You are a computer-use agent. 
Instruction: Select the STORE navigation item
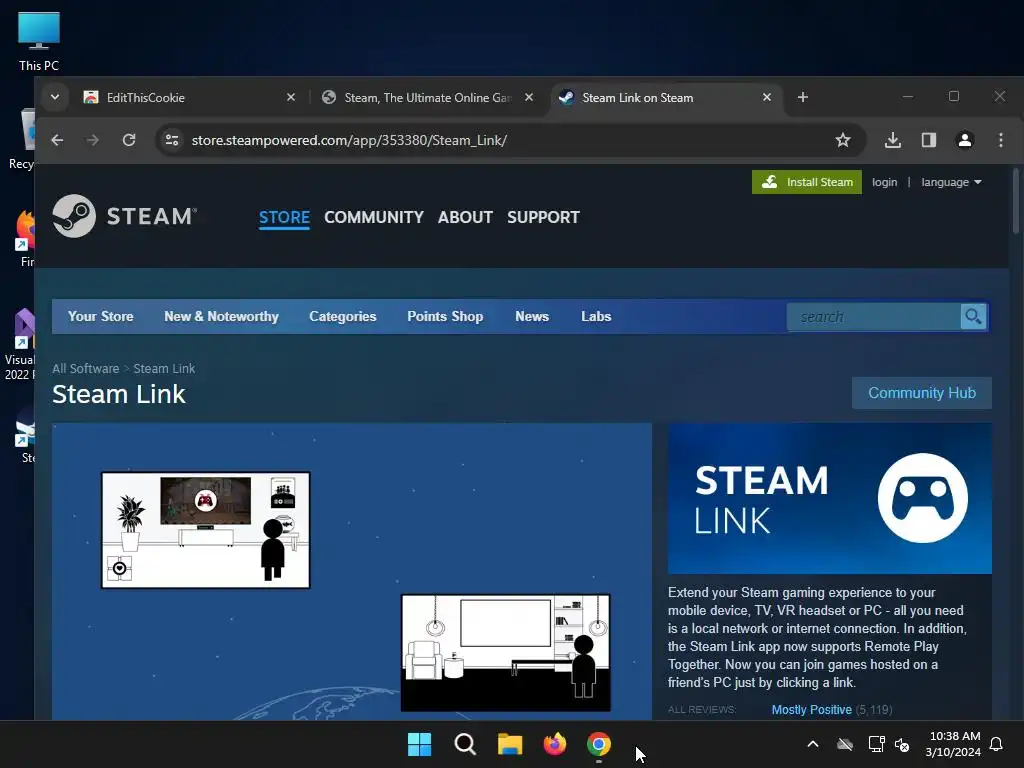click(x=284, y=217)
